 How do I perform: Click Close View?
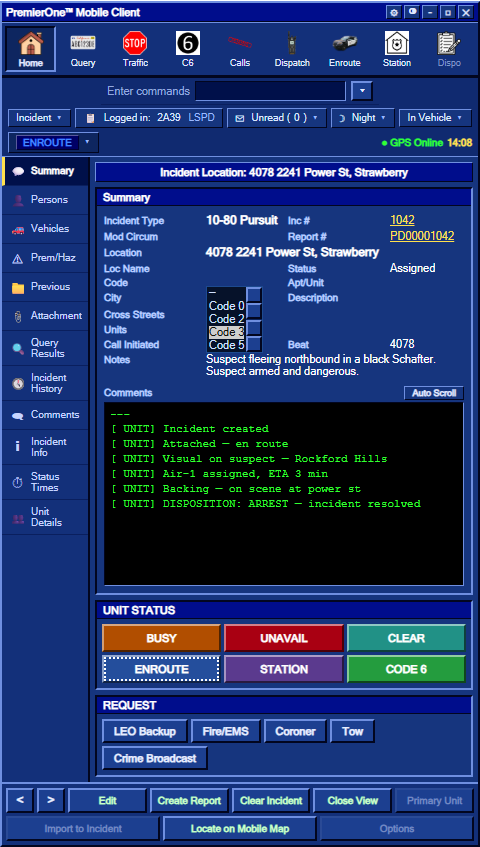click(x=353, y=801)
